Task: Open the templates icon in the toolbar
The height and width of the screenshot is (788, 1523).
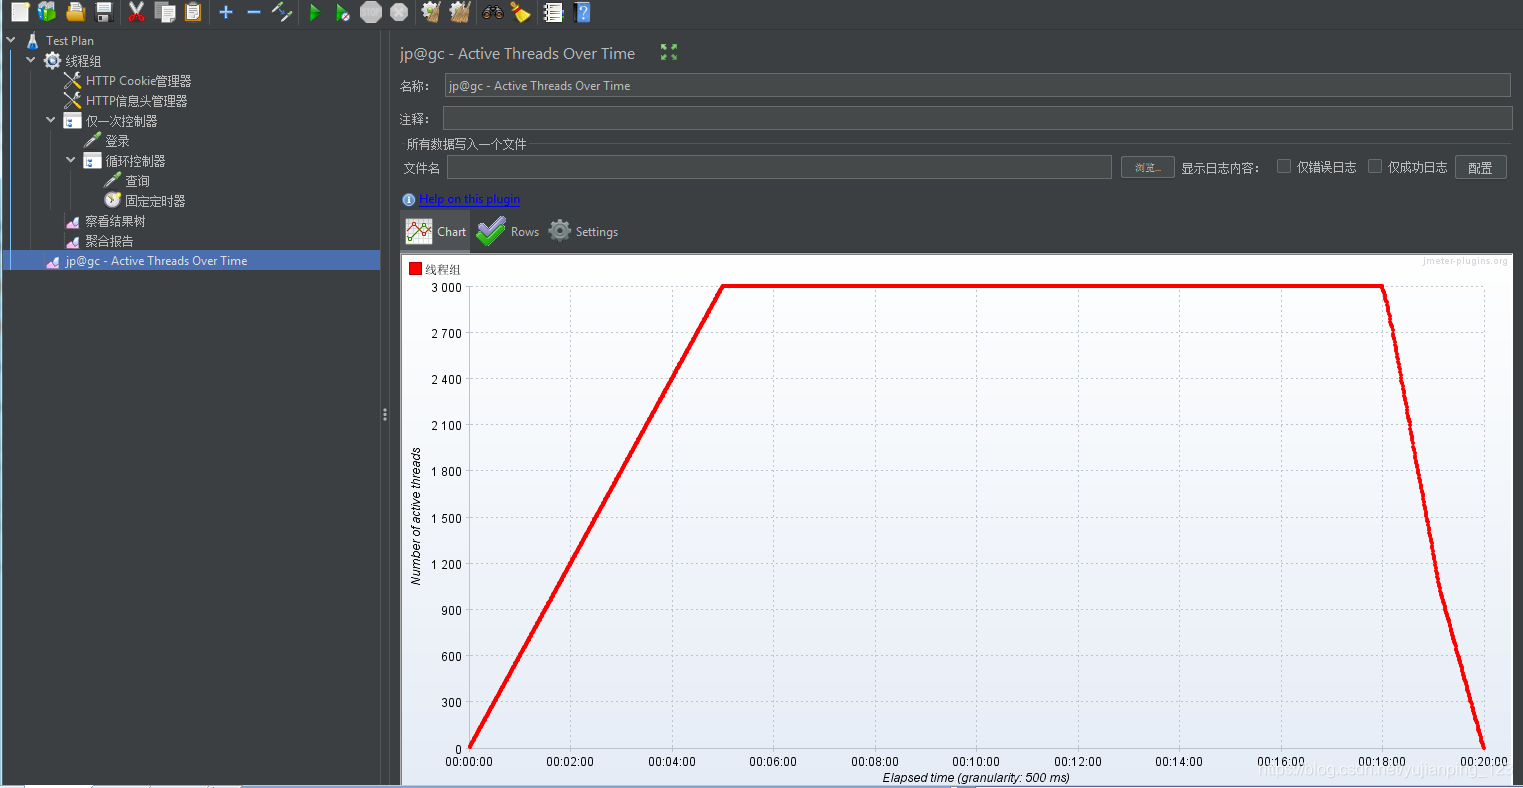Action: pos(47,12)
